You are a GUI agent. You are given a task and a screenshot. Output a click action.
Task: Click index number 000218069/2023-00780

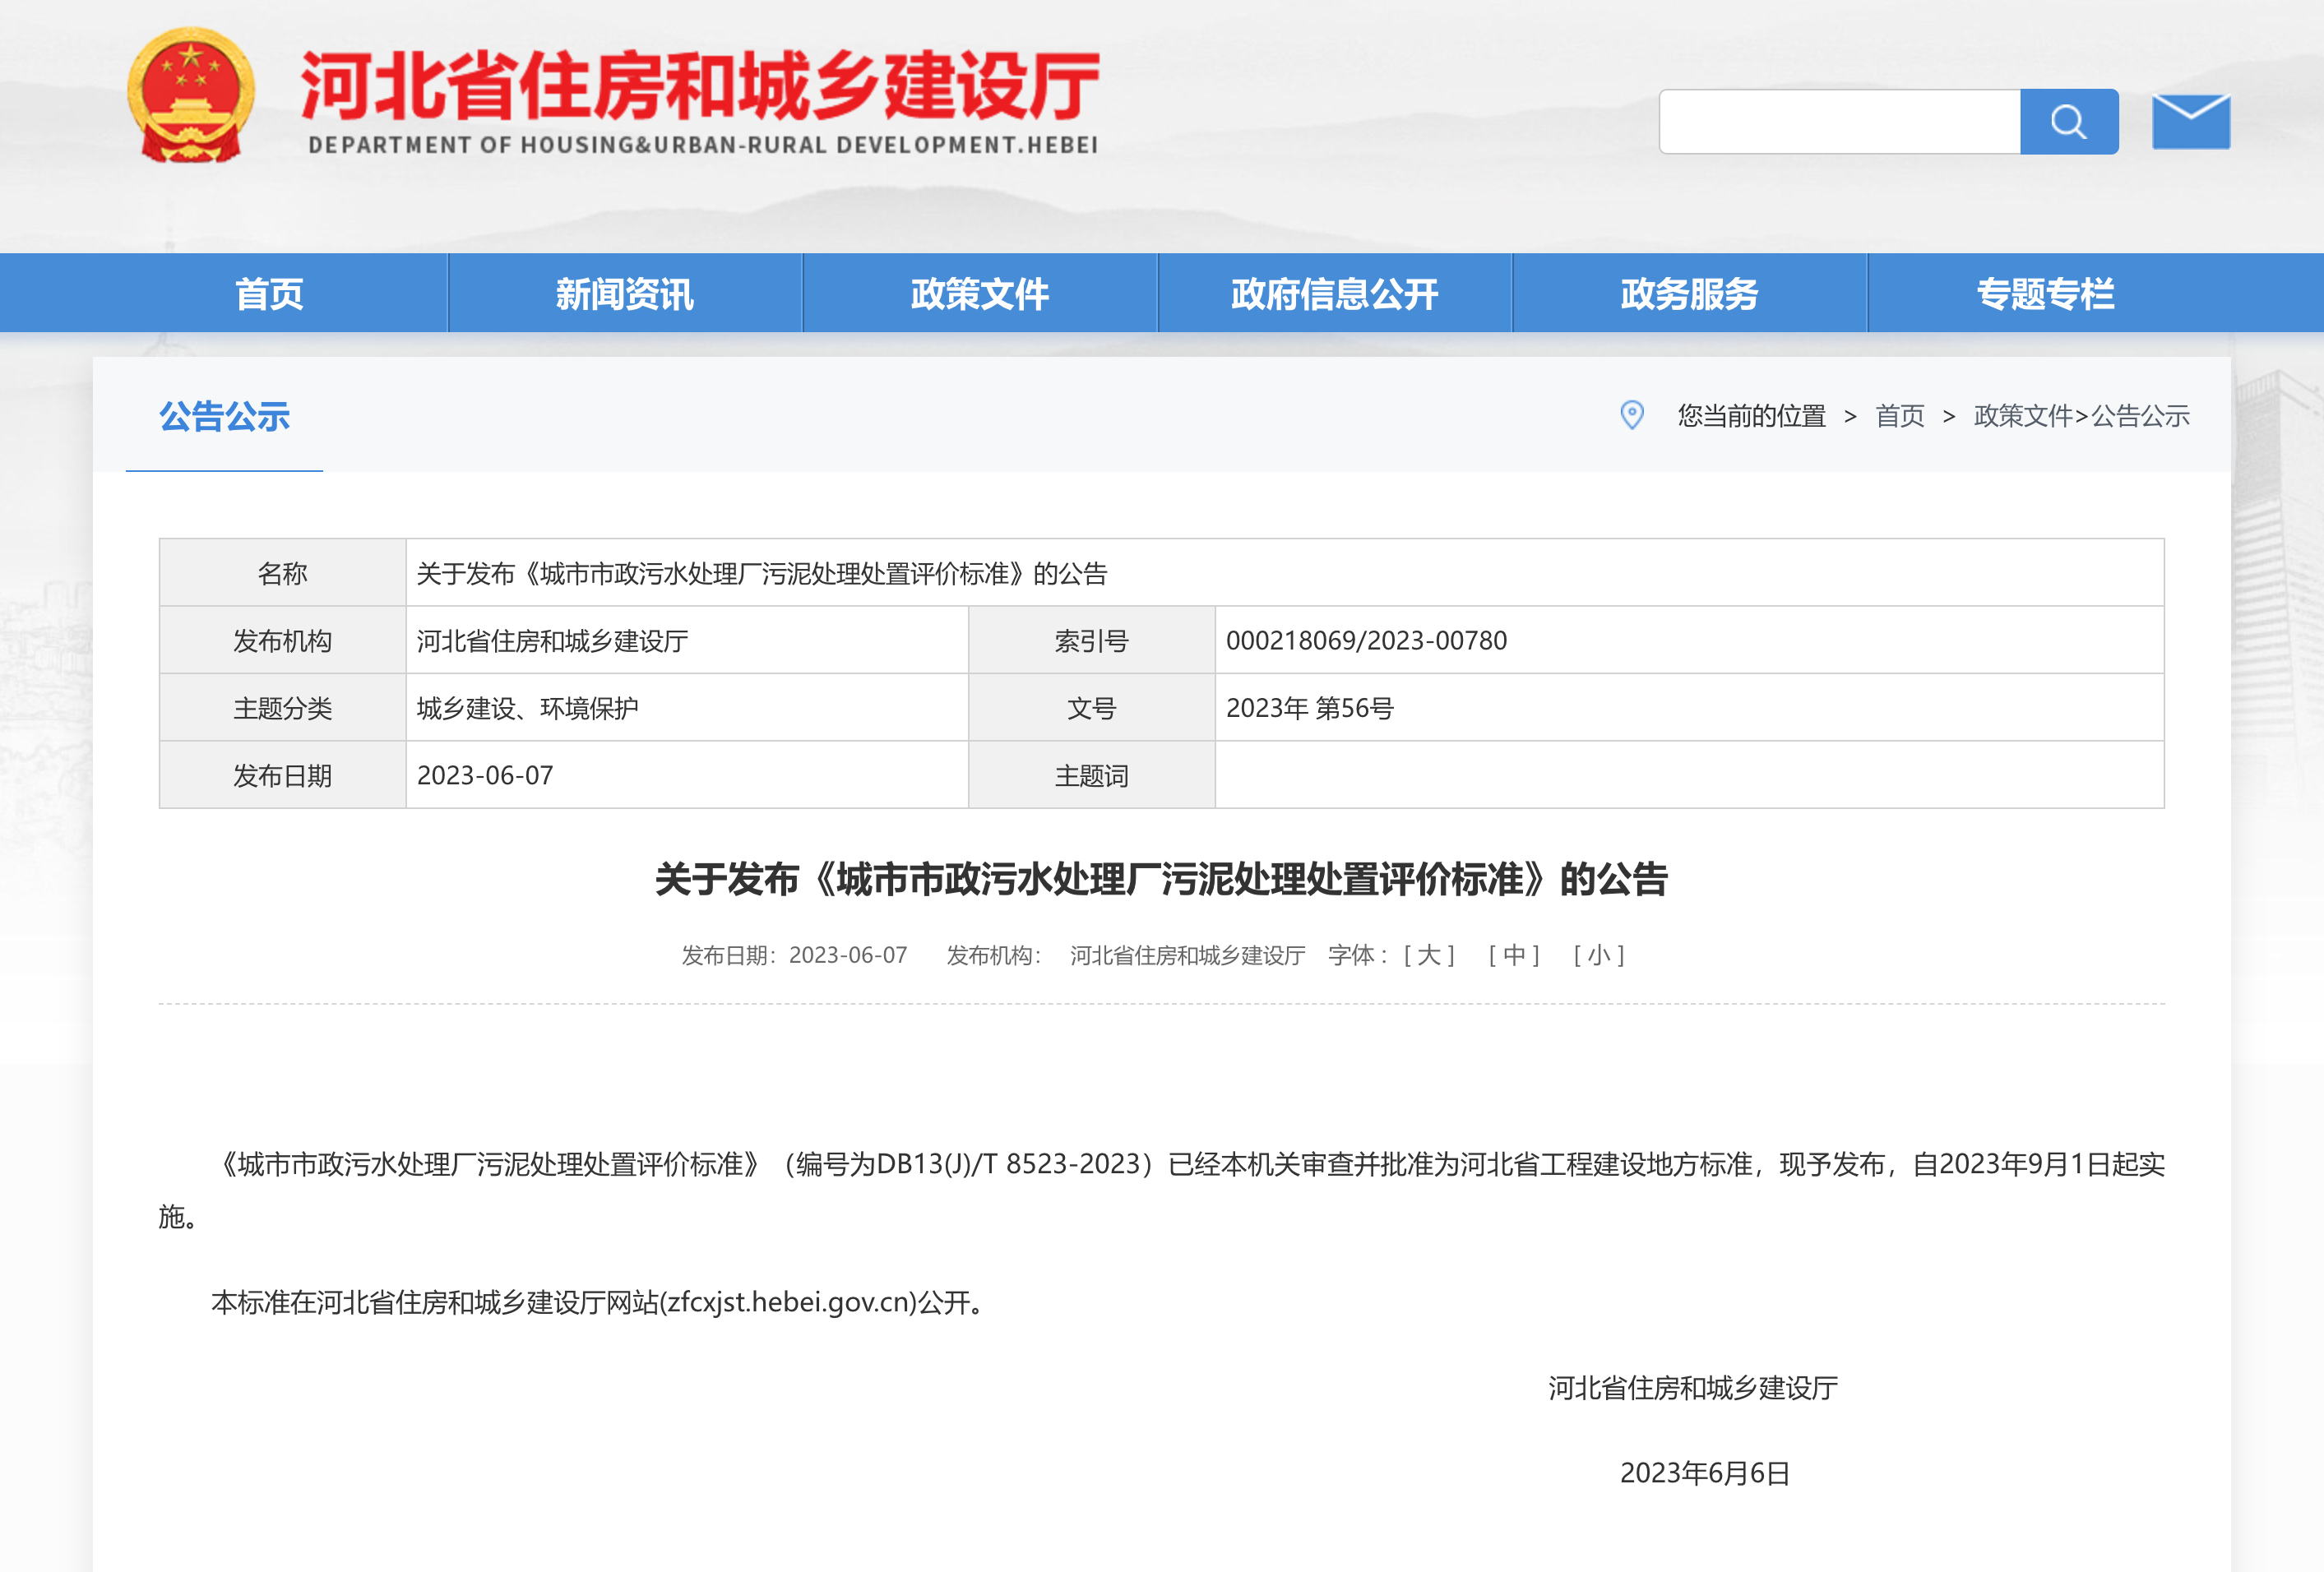click(x=1366, y=640)
